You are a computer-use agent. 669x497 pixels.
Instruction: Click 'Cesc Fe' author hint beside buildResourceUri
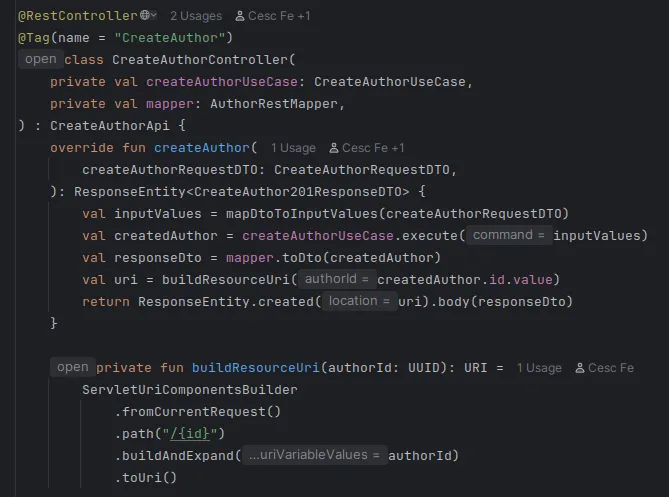611,368
